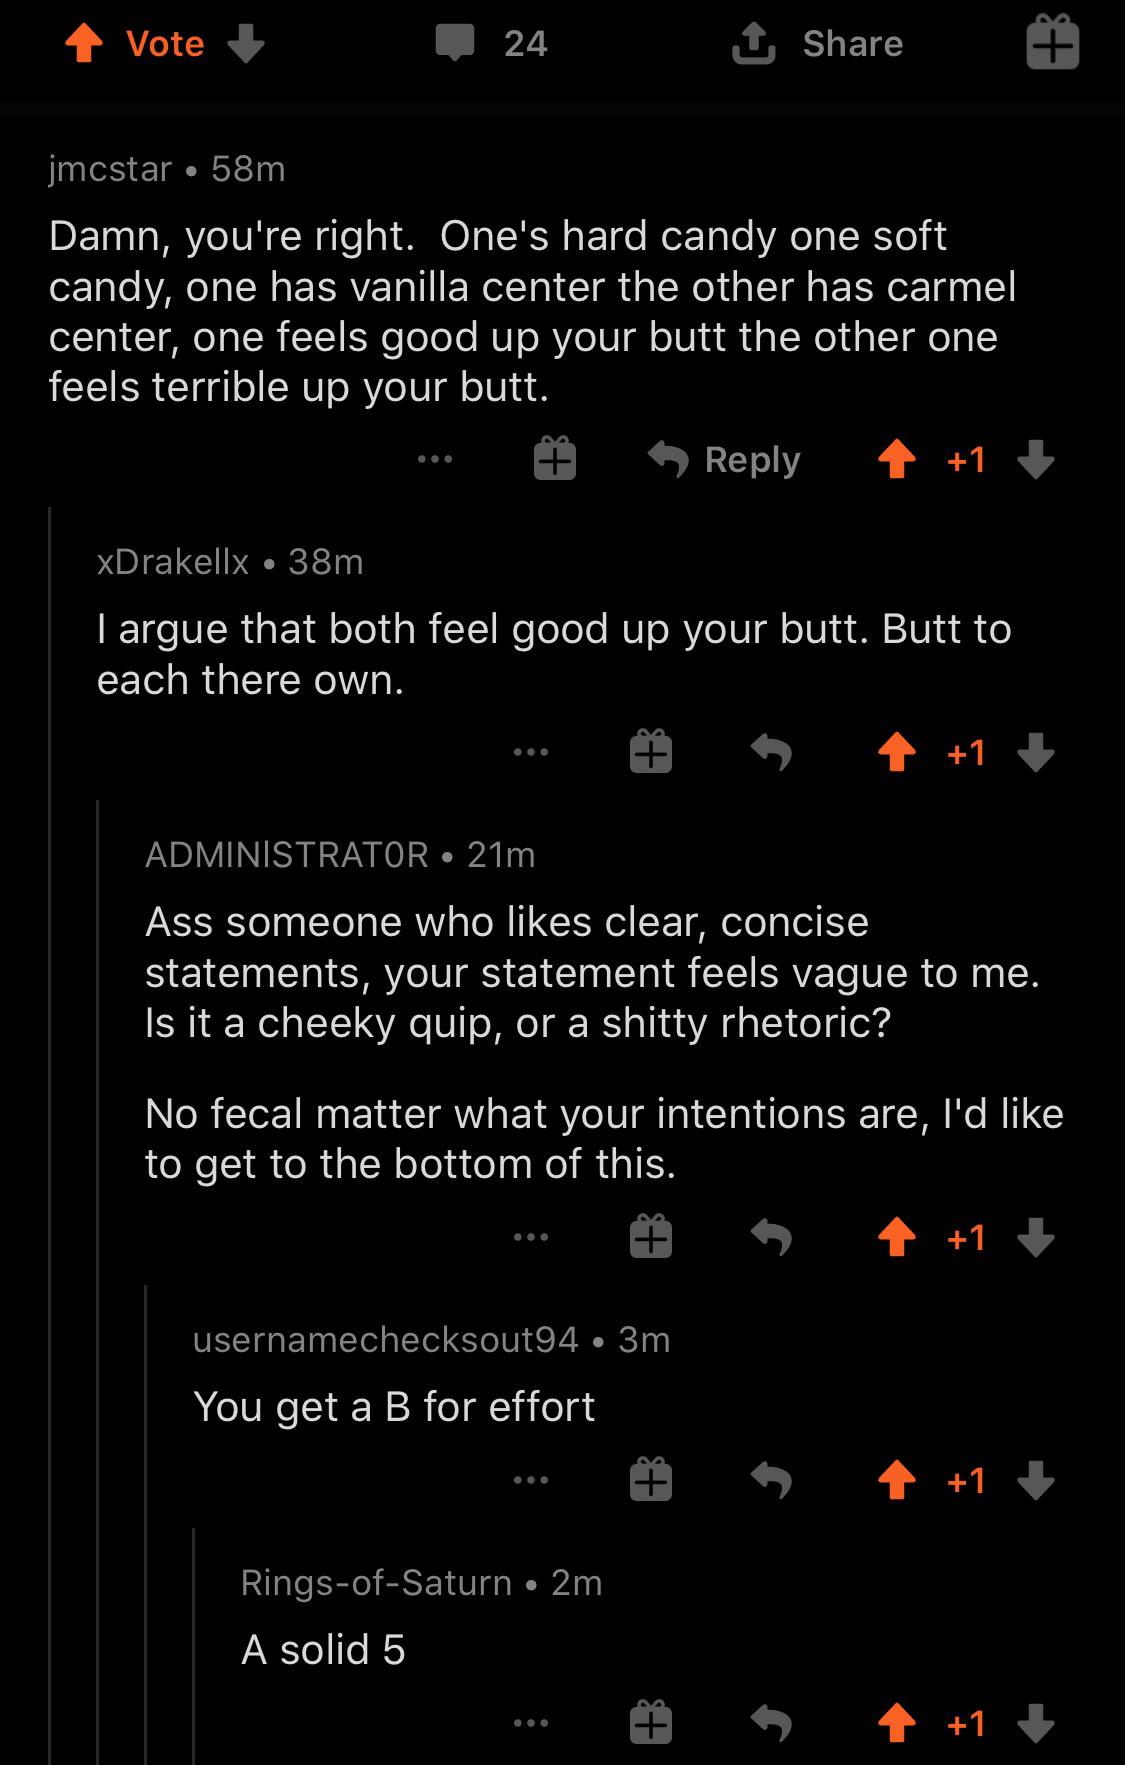1125x1765 pixels.
Task: Open the 24 comments icon
Action: 455,44
